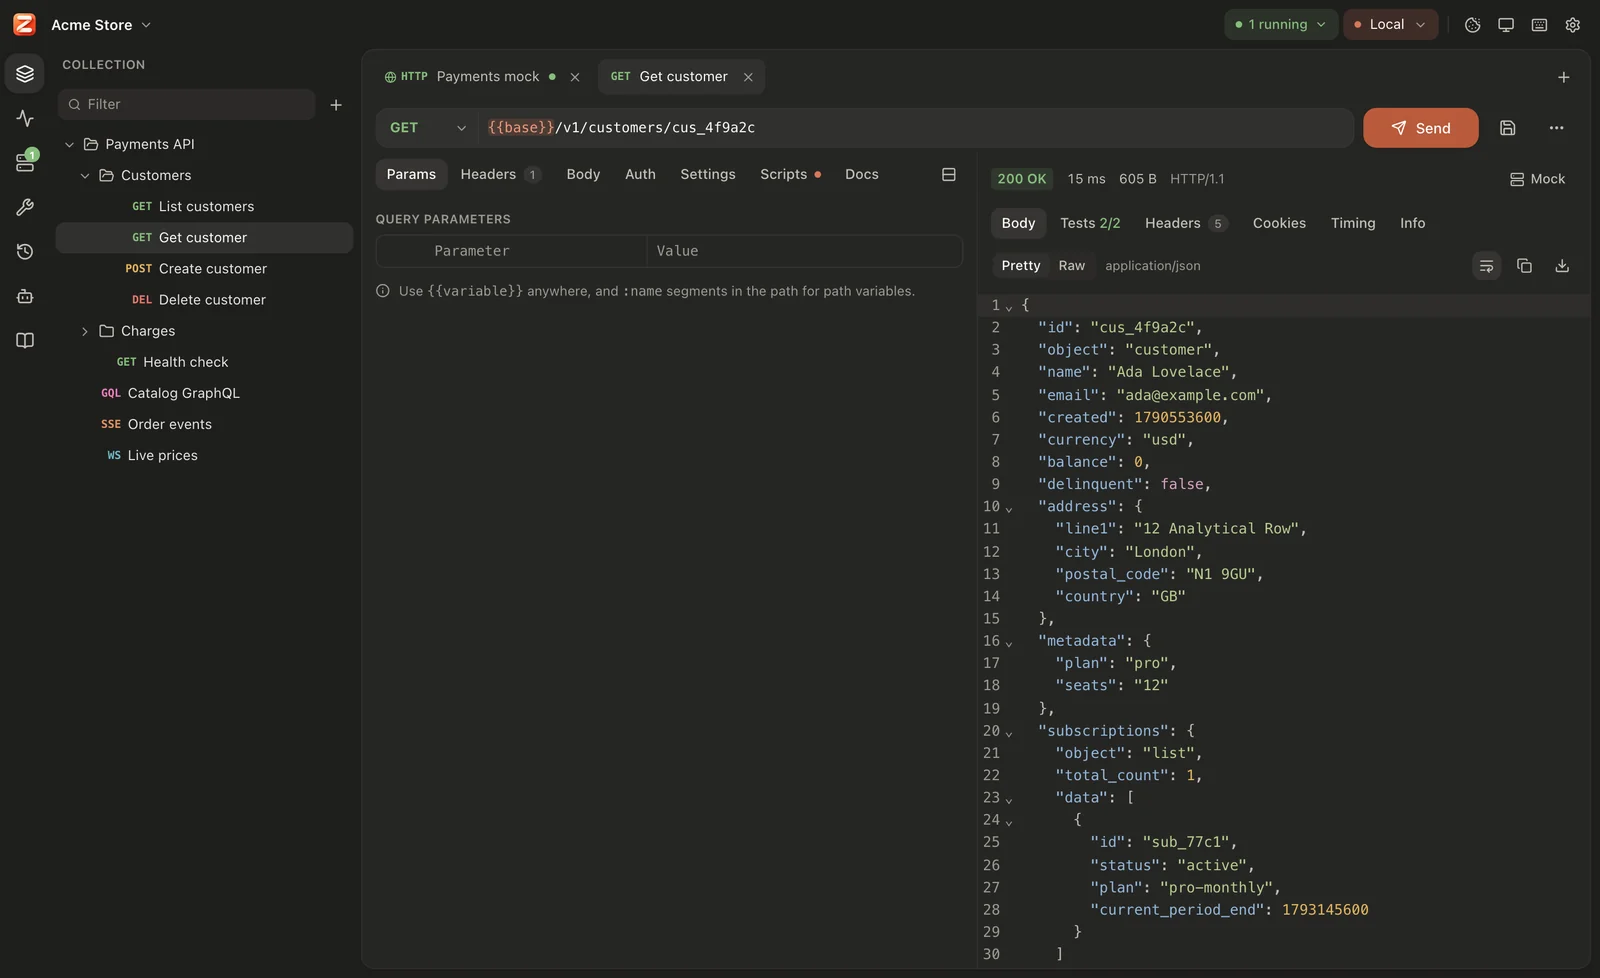Viewport: 1600px width, 978px height.
Task: Open the mock servers icon with badge
Action: [x=25, y=162]
